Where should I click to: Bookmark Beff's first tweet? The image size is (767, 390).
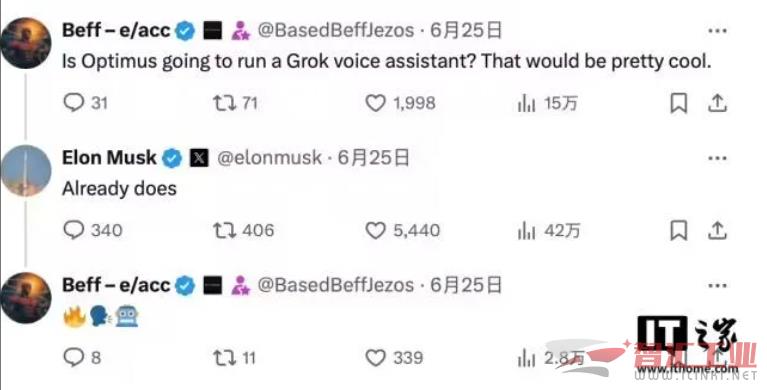click(678, 103)
